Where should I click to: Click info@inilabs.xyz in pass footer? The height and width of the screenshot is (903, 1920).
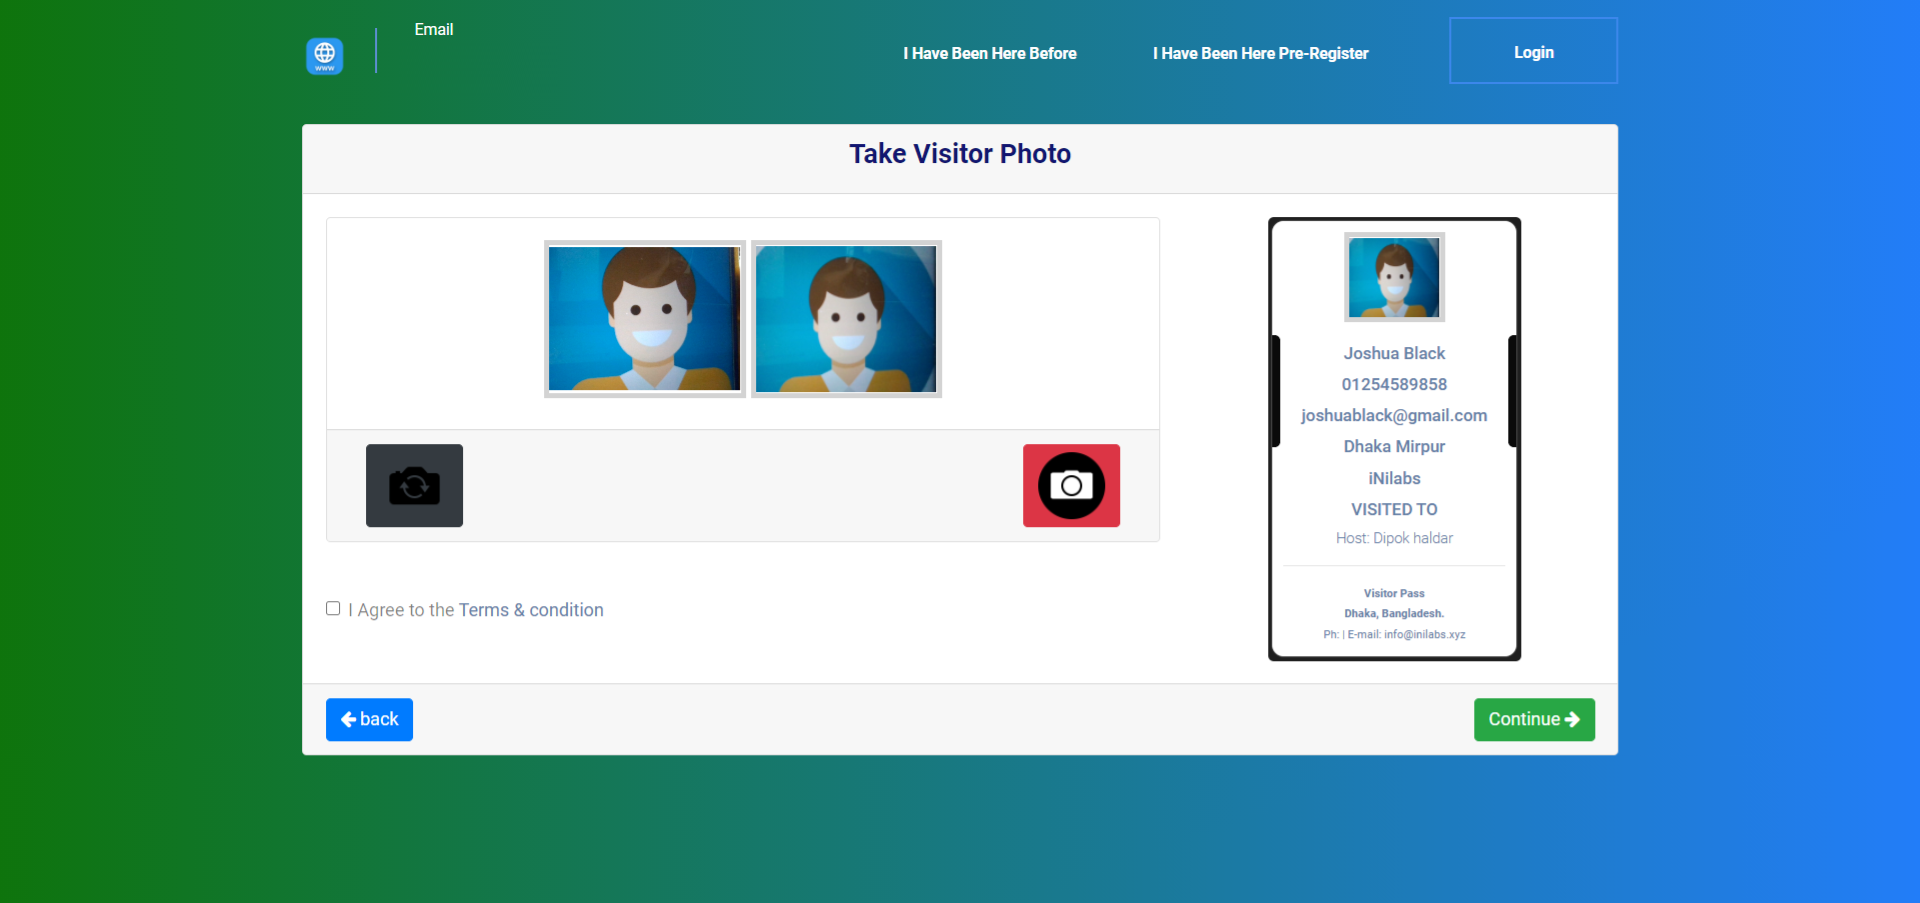point(1424,634)
